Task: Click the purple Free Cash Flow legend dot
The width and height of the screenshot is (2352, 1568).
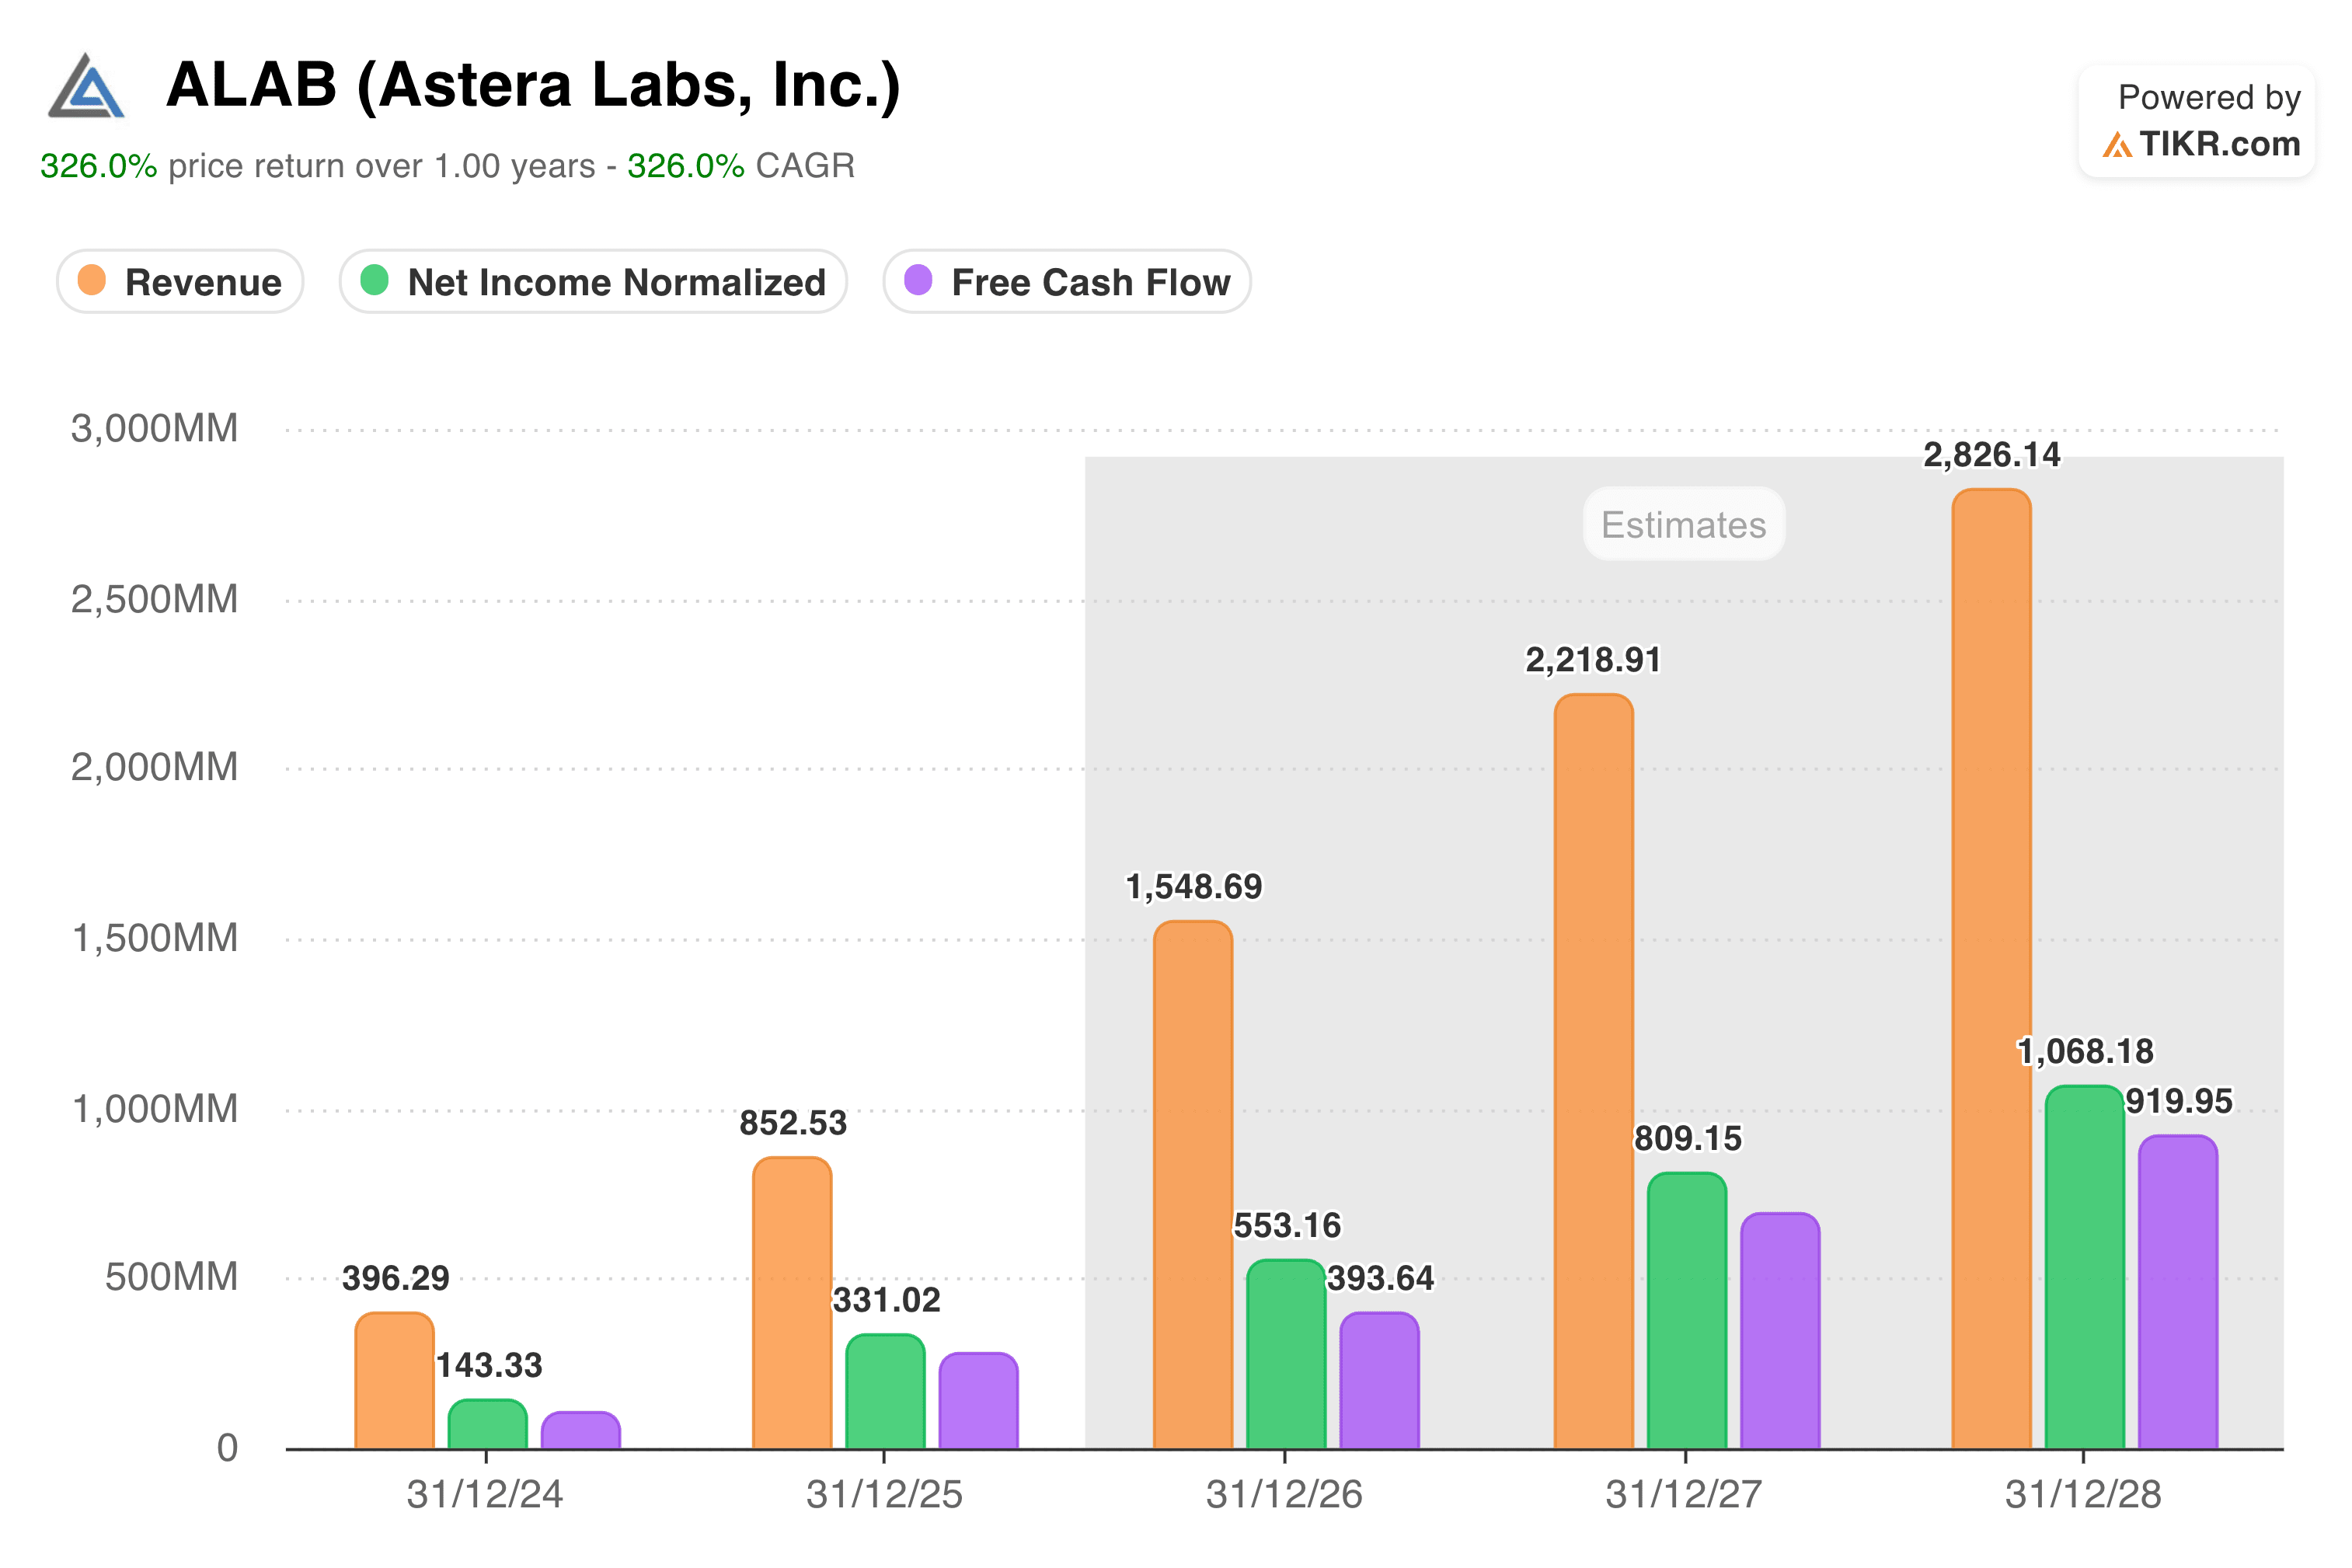Action: pos(918,281)
